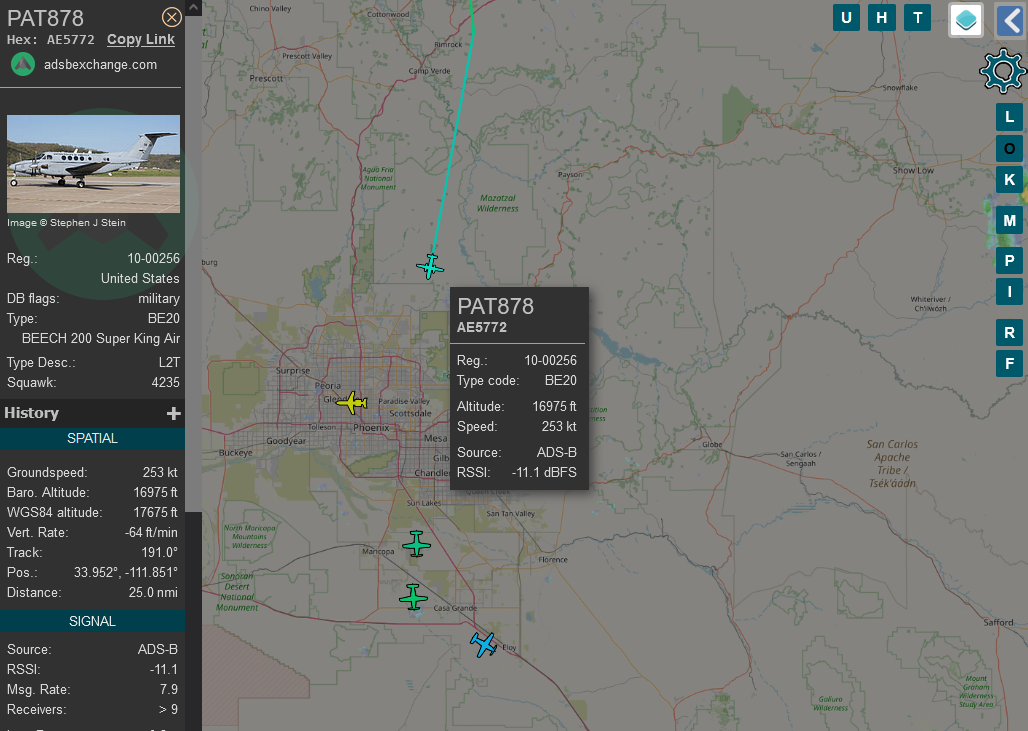Viewport: 1028px width, 731px height.
Task: Expand the History section with plus
Action: tap(174, 413)
